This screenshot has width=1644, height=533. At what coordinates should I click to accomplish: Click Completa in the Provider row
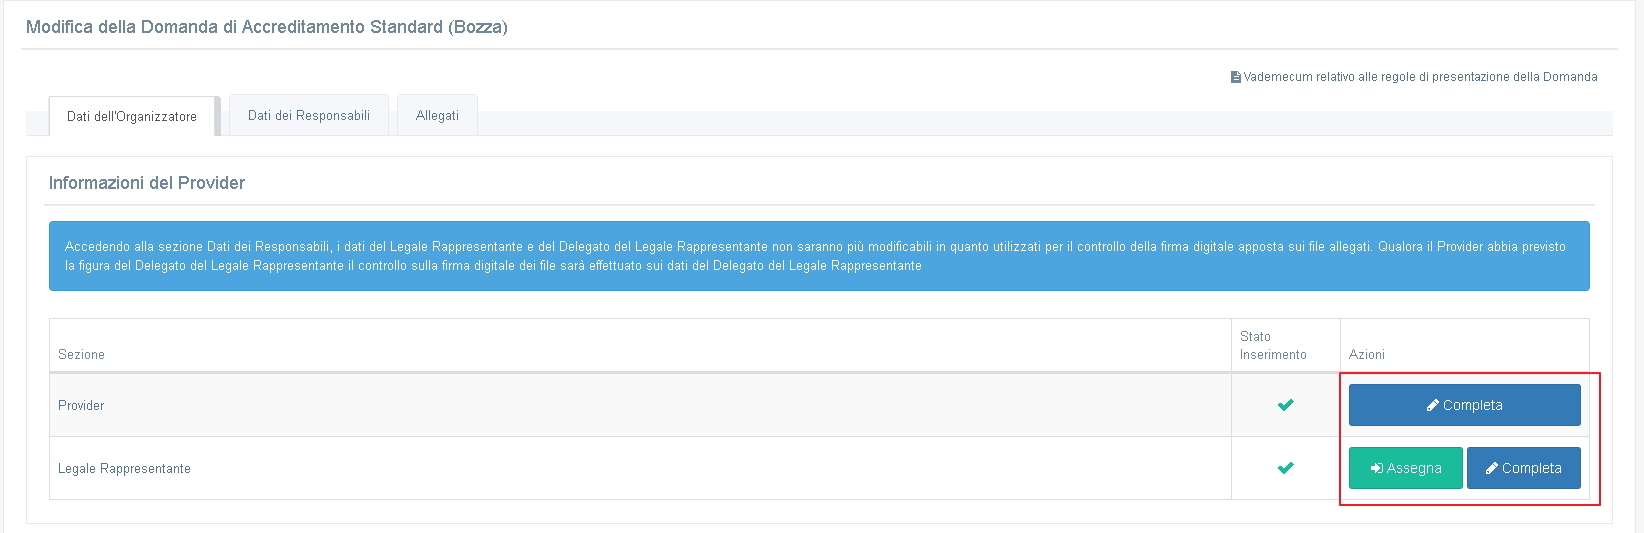[x=1464, y=405]
